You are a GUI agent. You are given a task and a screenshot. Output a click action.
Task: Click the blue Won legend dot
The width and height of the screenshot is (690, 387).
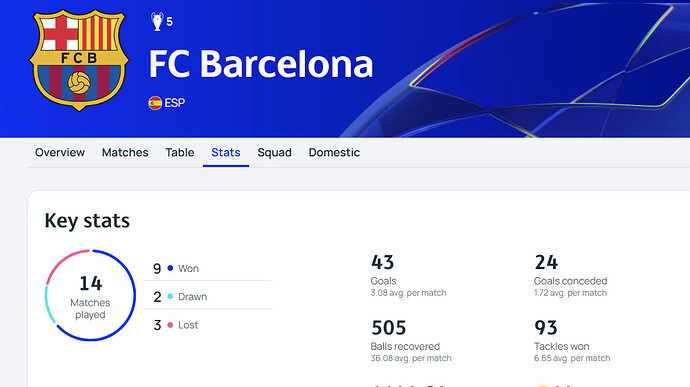170,268
